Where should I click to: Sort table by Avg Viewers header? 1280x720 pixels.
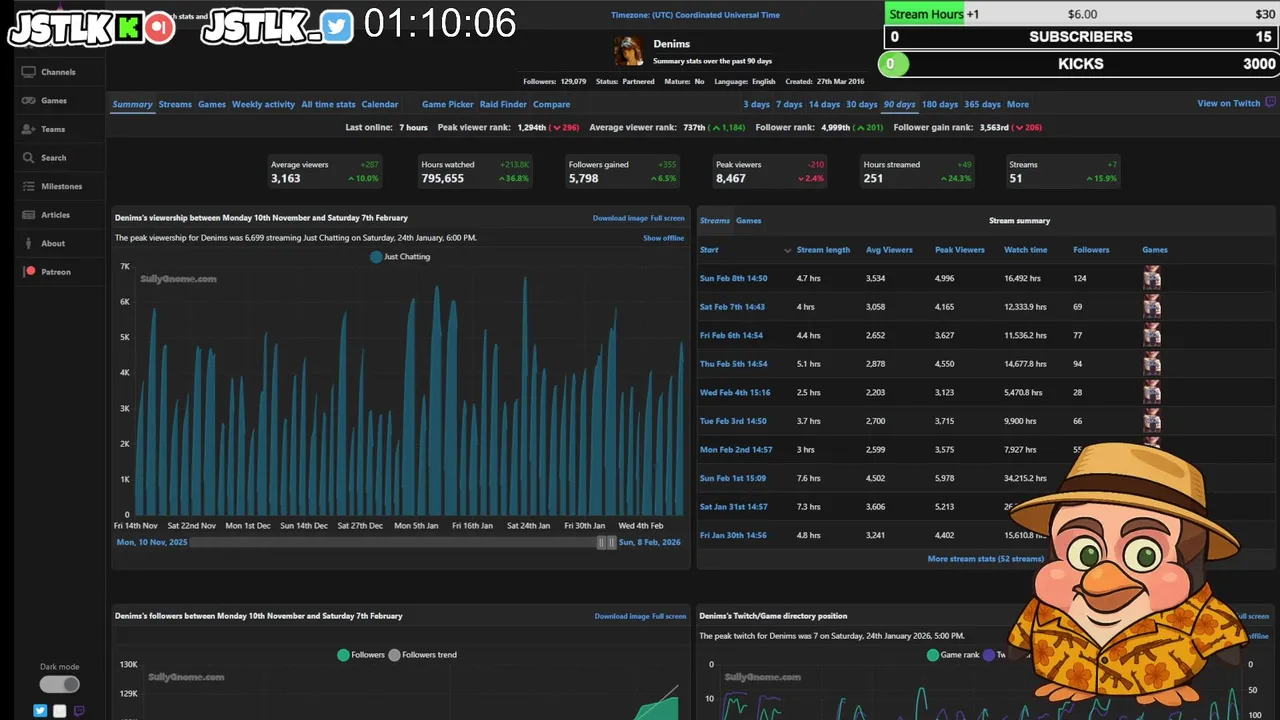point(889,250)
